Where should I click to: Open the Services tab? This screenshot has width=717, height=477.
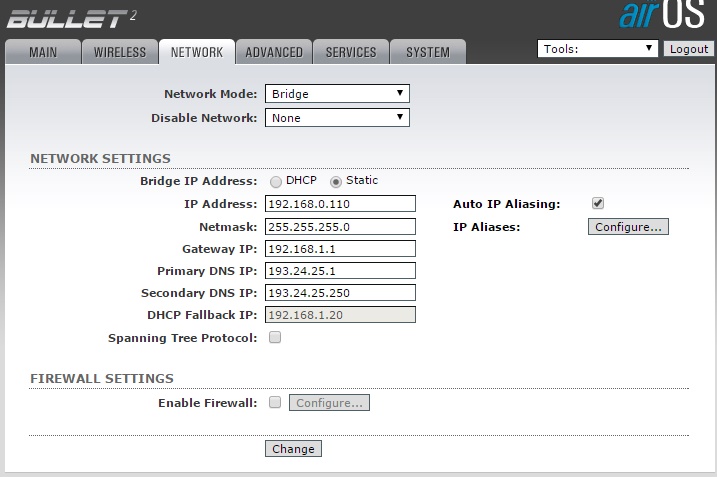351,52
